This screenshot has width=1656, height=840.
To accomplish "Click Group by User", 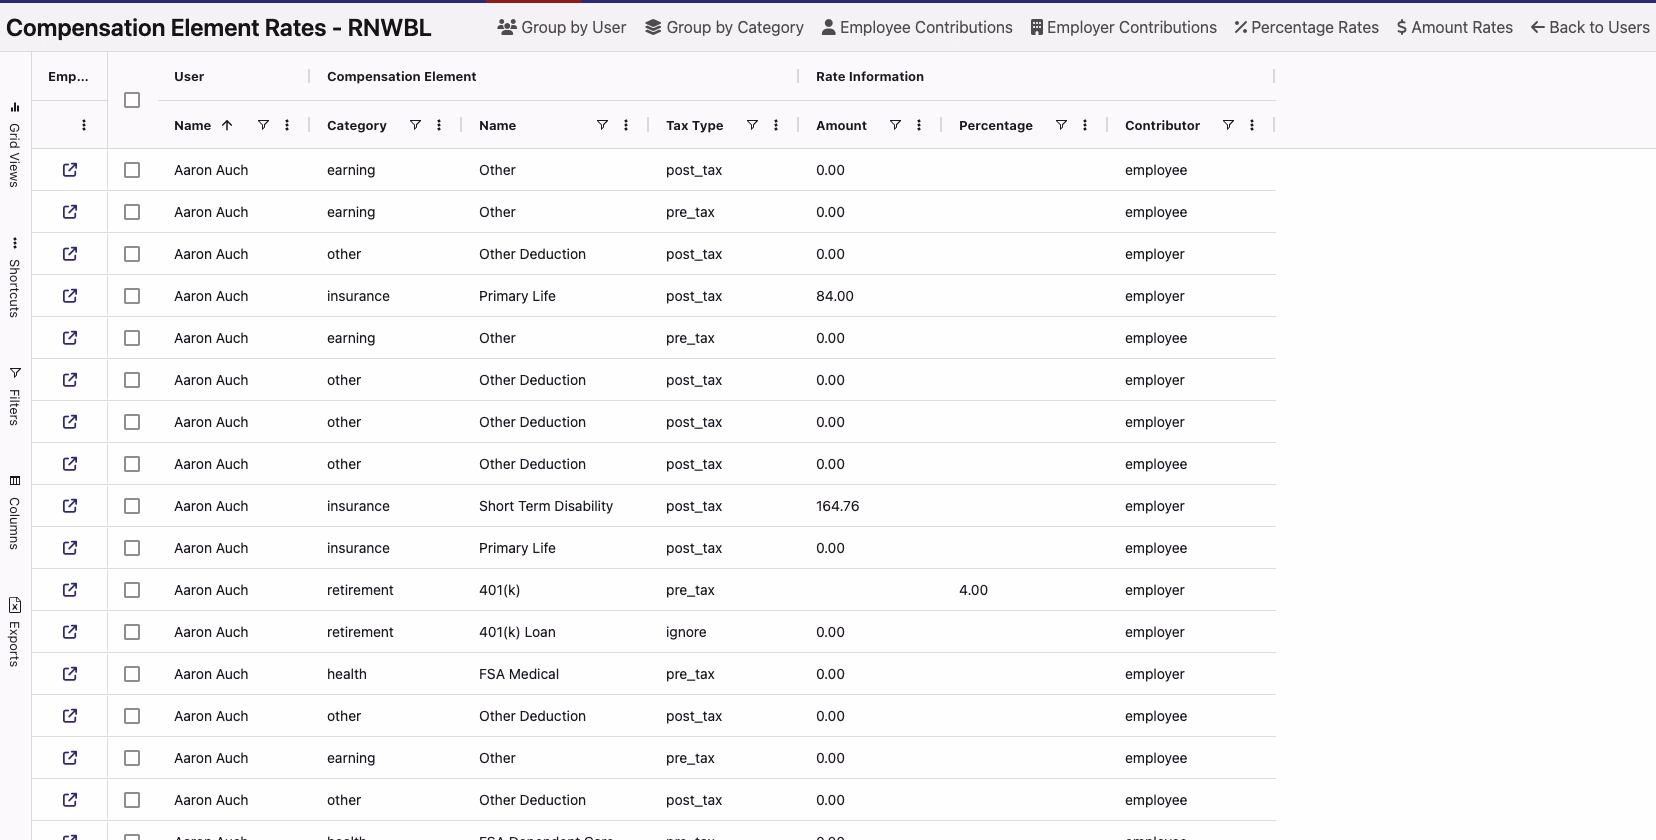I will click(562, 27).
